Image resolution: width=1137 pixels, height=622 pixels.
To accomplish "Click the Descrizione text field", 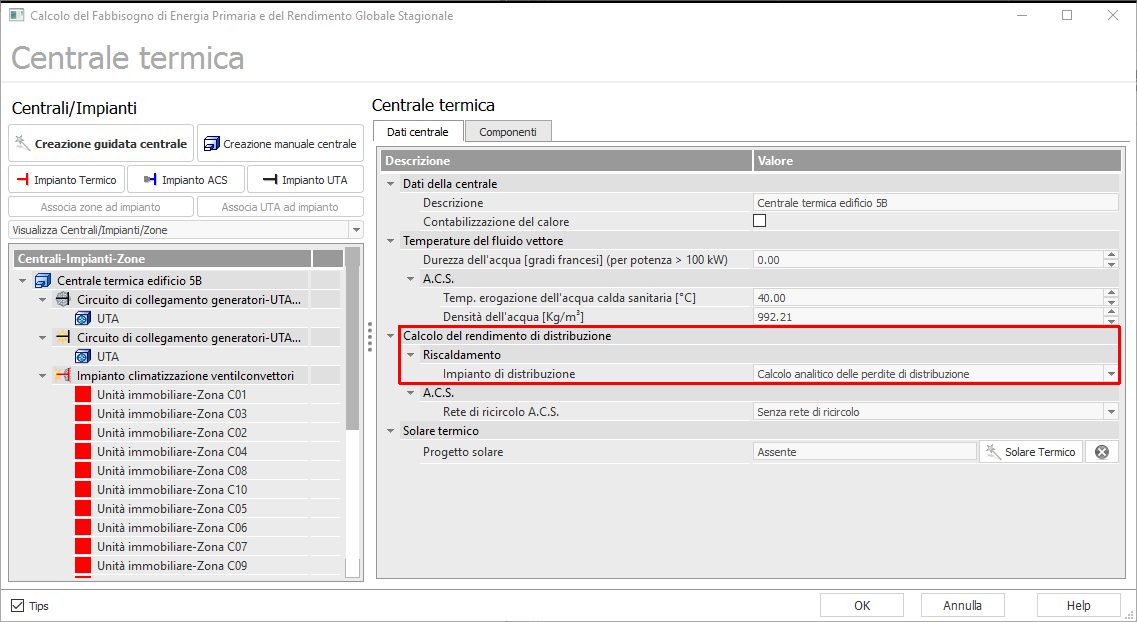I will tap(935, 203).
